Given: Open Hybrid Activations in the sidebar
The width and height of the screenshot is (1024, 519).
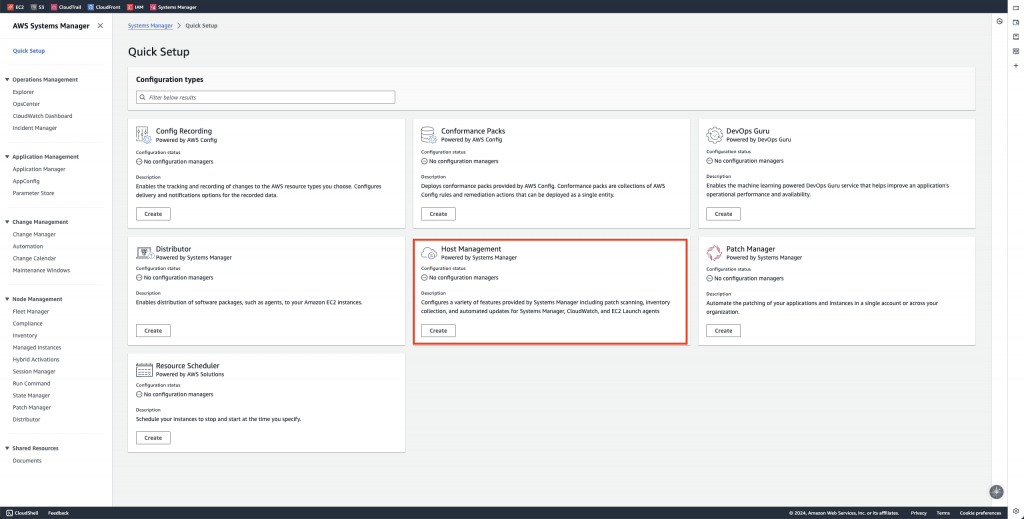Looking at the screenshot, I should click(36, 360).
